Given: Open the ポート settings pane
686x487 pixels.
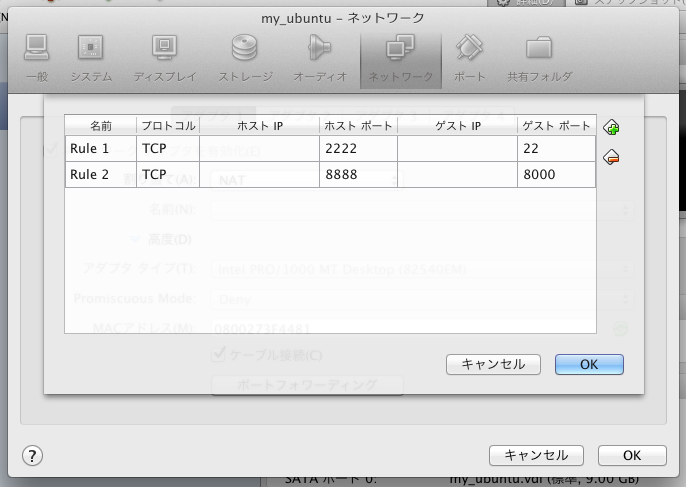Looking at the screenshot, I should 469,59.
